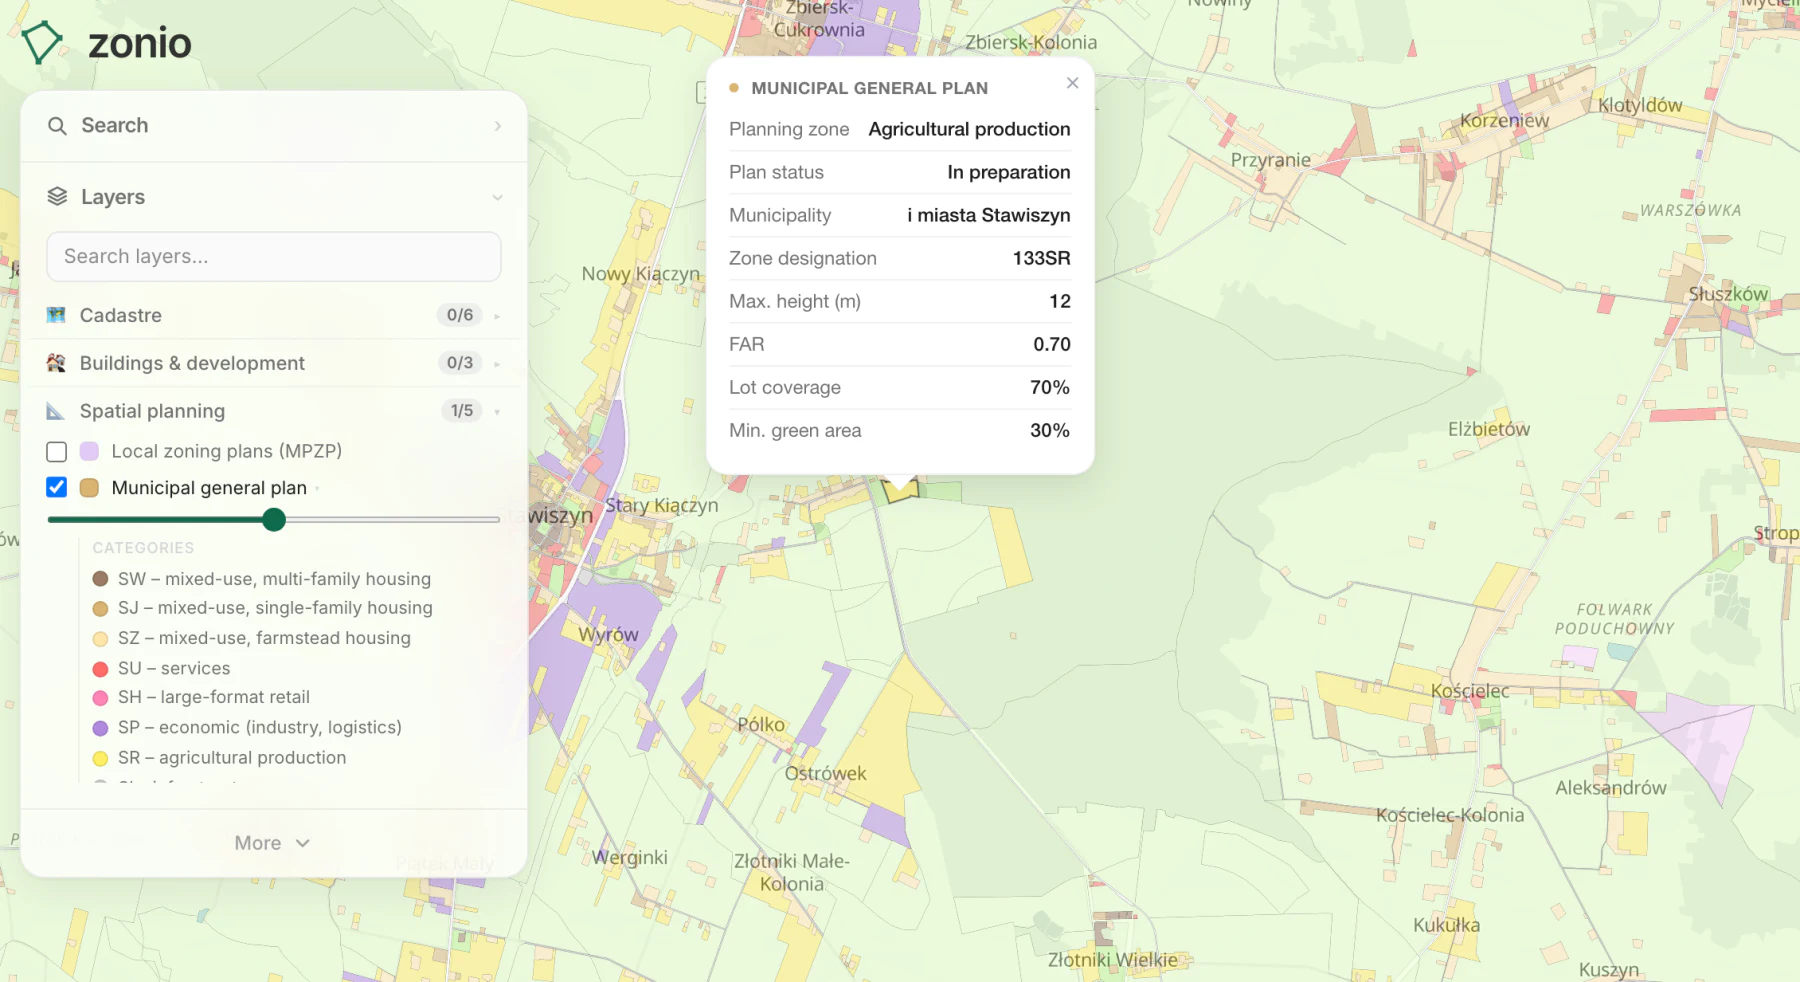Adjust Municipal general plan opacity slider
The width and height of the screenshot is (1800, 982).
[x=274, y=520]
